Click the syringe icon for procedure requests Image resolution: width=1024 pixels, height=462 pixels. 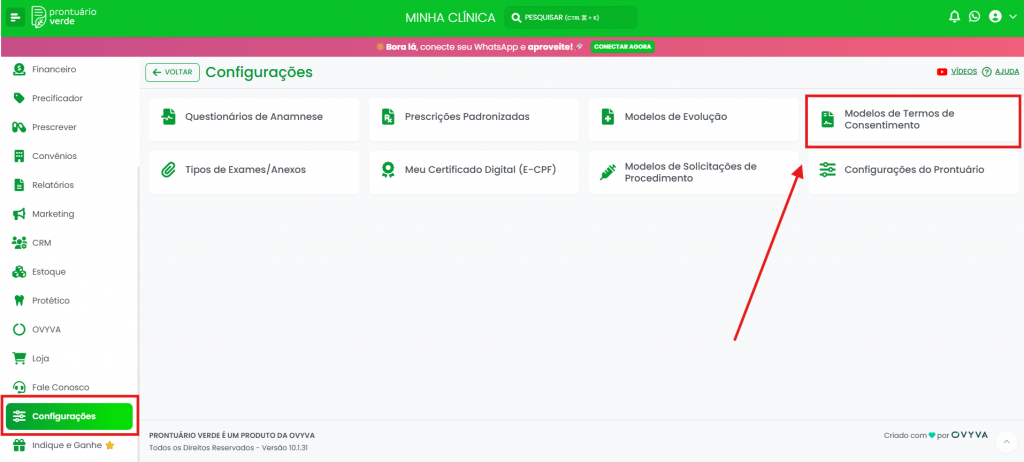(x=607, y=172)
